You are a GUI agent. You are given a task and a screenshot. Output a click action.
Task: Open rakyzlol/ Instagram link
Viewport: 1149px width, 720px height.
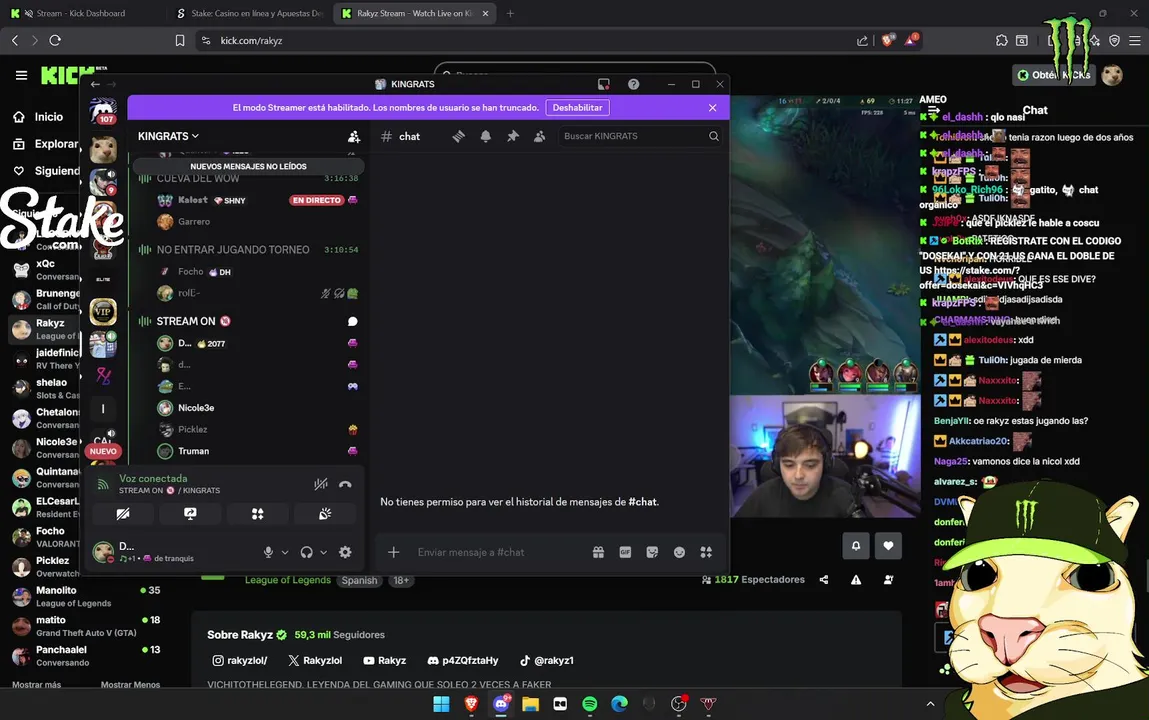pos(240,661)
